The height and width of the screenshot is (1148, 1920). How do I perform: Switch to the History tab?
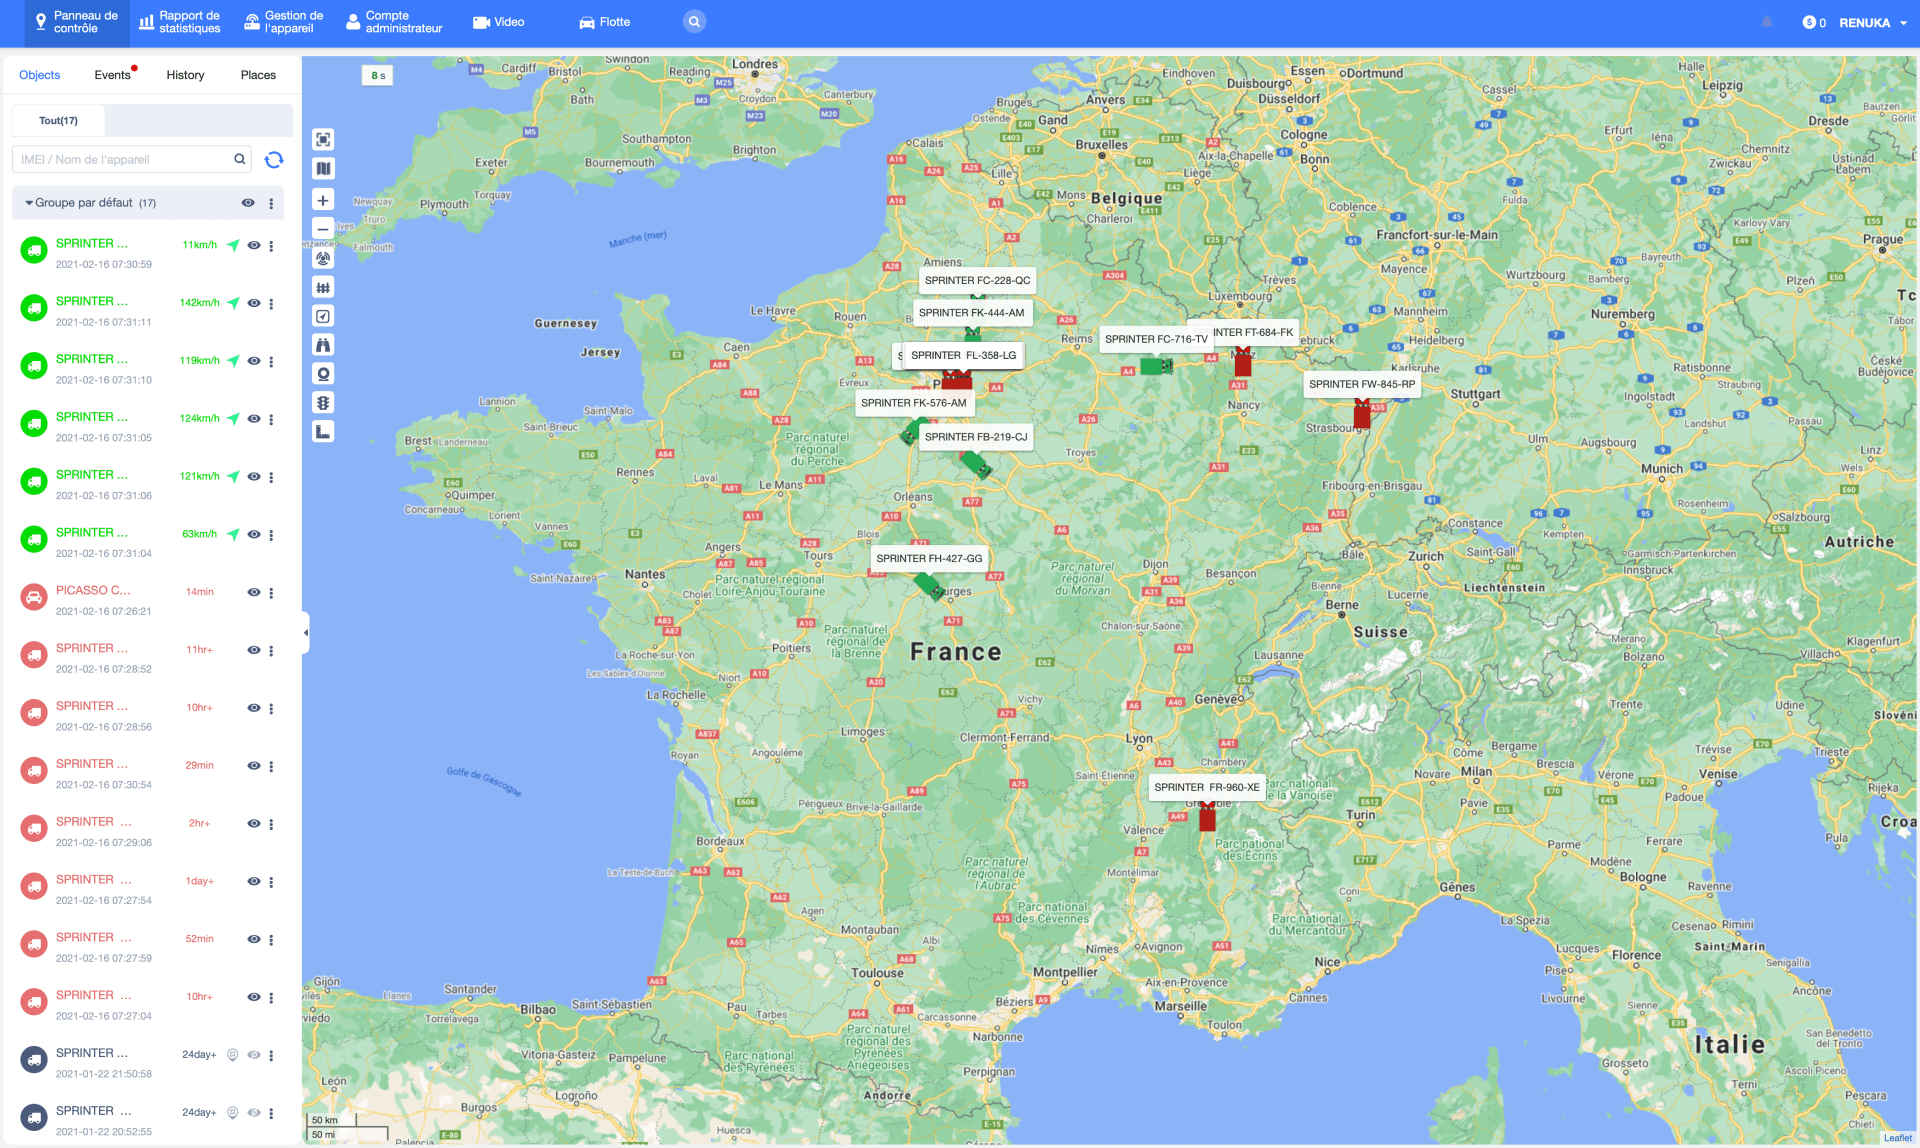tap(185, 75)
